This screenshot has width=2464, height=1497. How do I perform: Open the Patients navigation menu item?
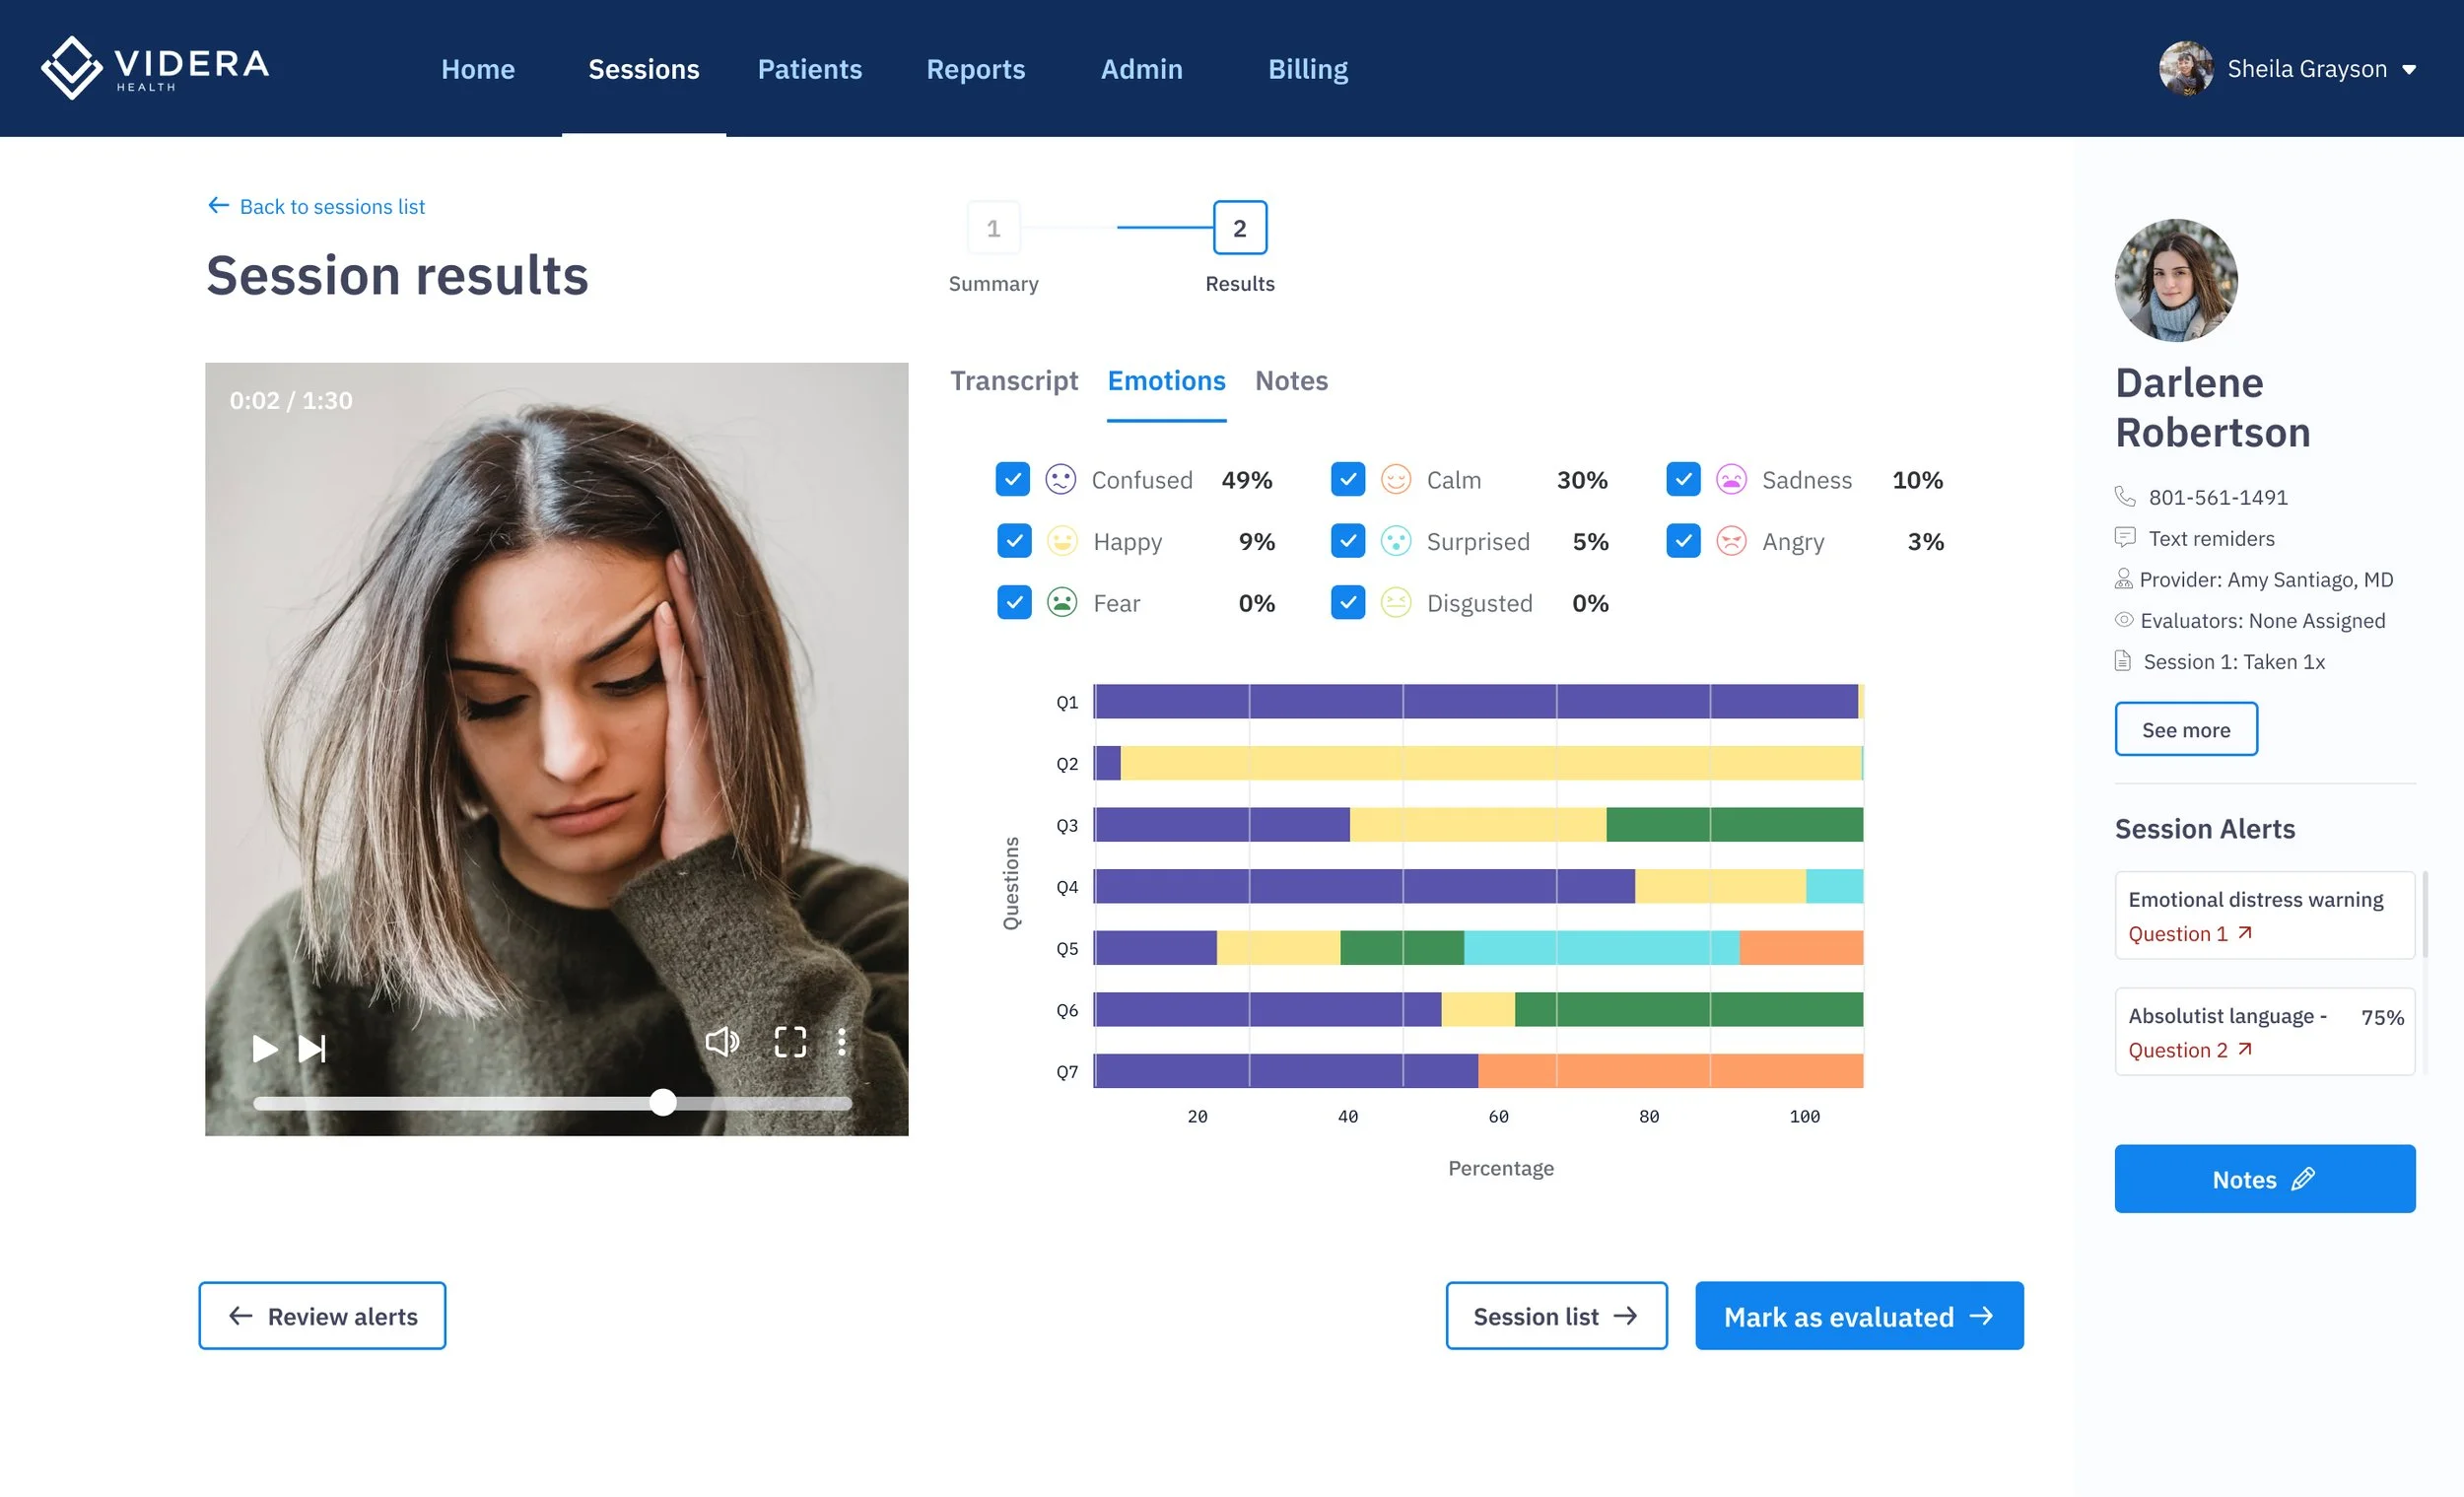(809, 69)
